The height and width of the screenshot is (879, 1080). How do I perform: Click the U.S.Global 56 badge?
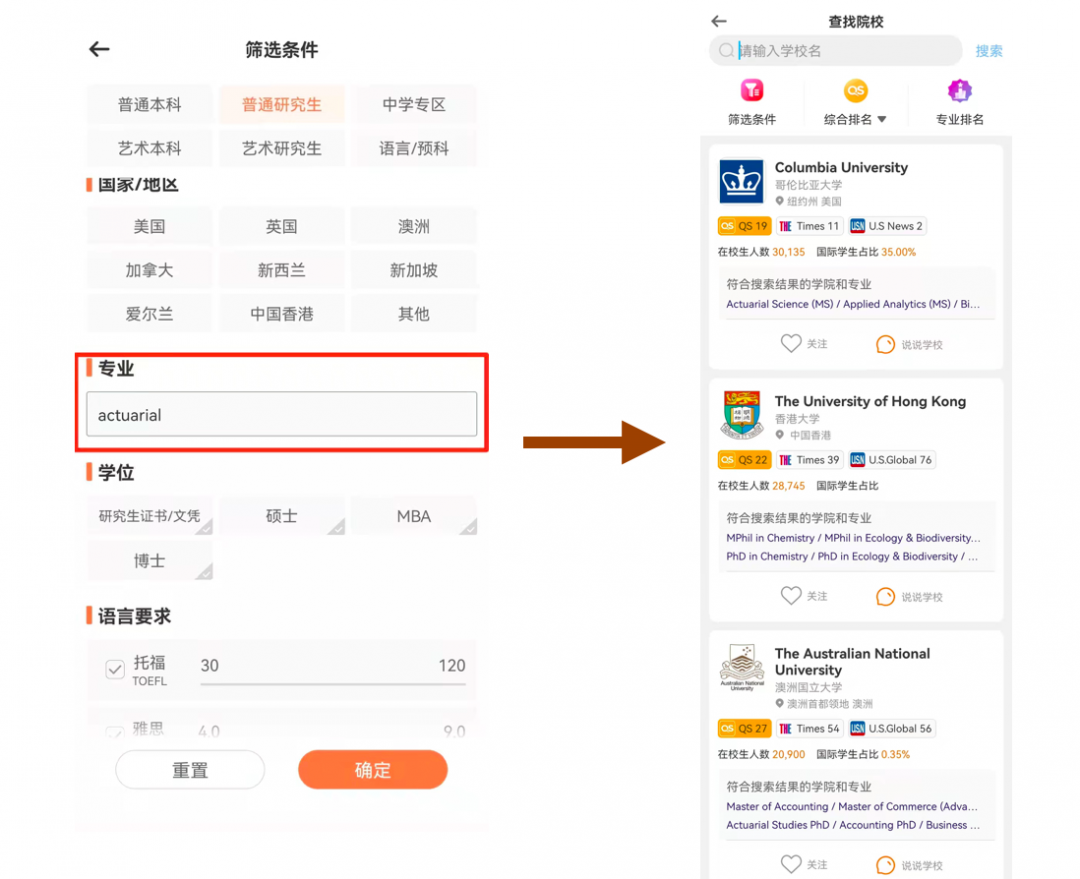point(892,728)
